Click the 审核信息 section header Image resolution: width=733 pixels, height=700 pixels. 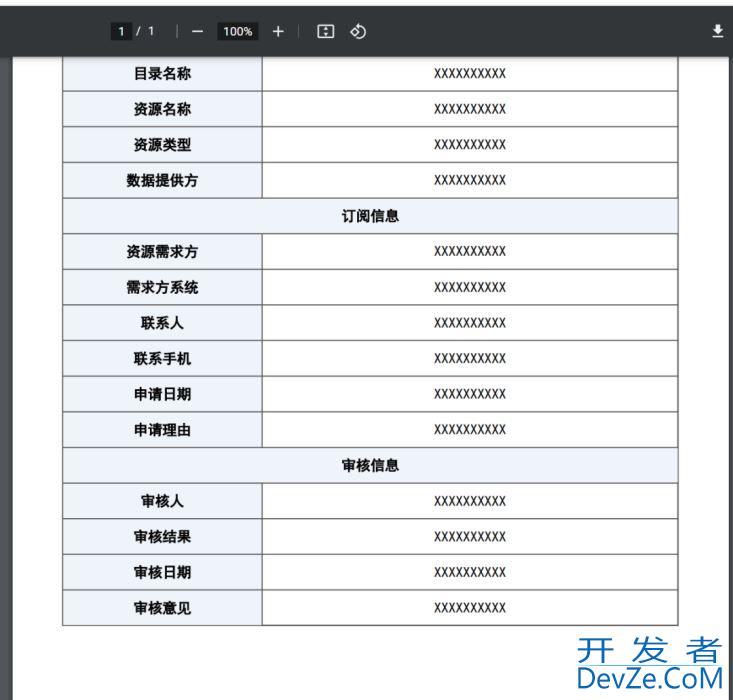coord(370,465)
